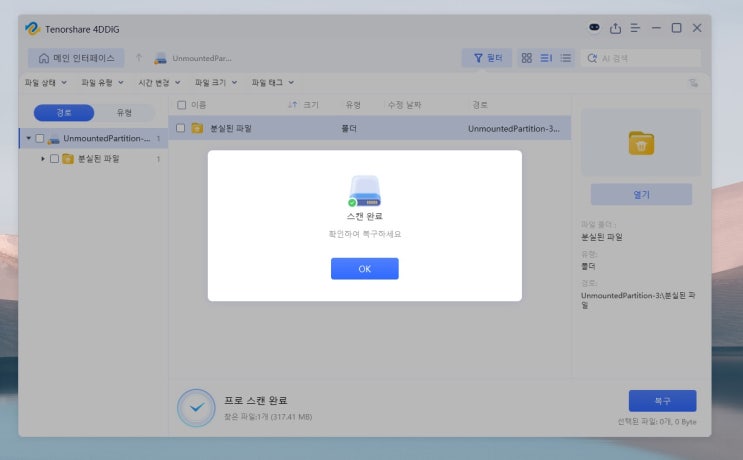
Task: Click OK in the scan complete dialog
Action: pyautogui.click(x=364, y=269)
